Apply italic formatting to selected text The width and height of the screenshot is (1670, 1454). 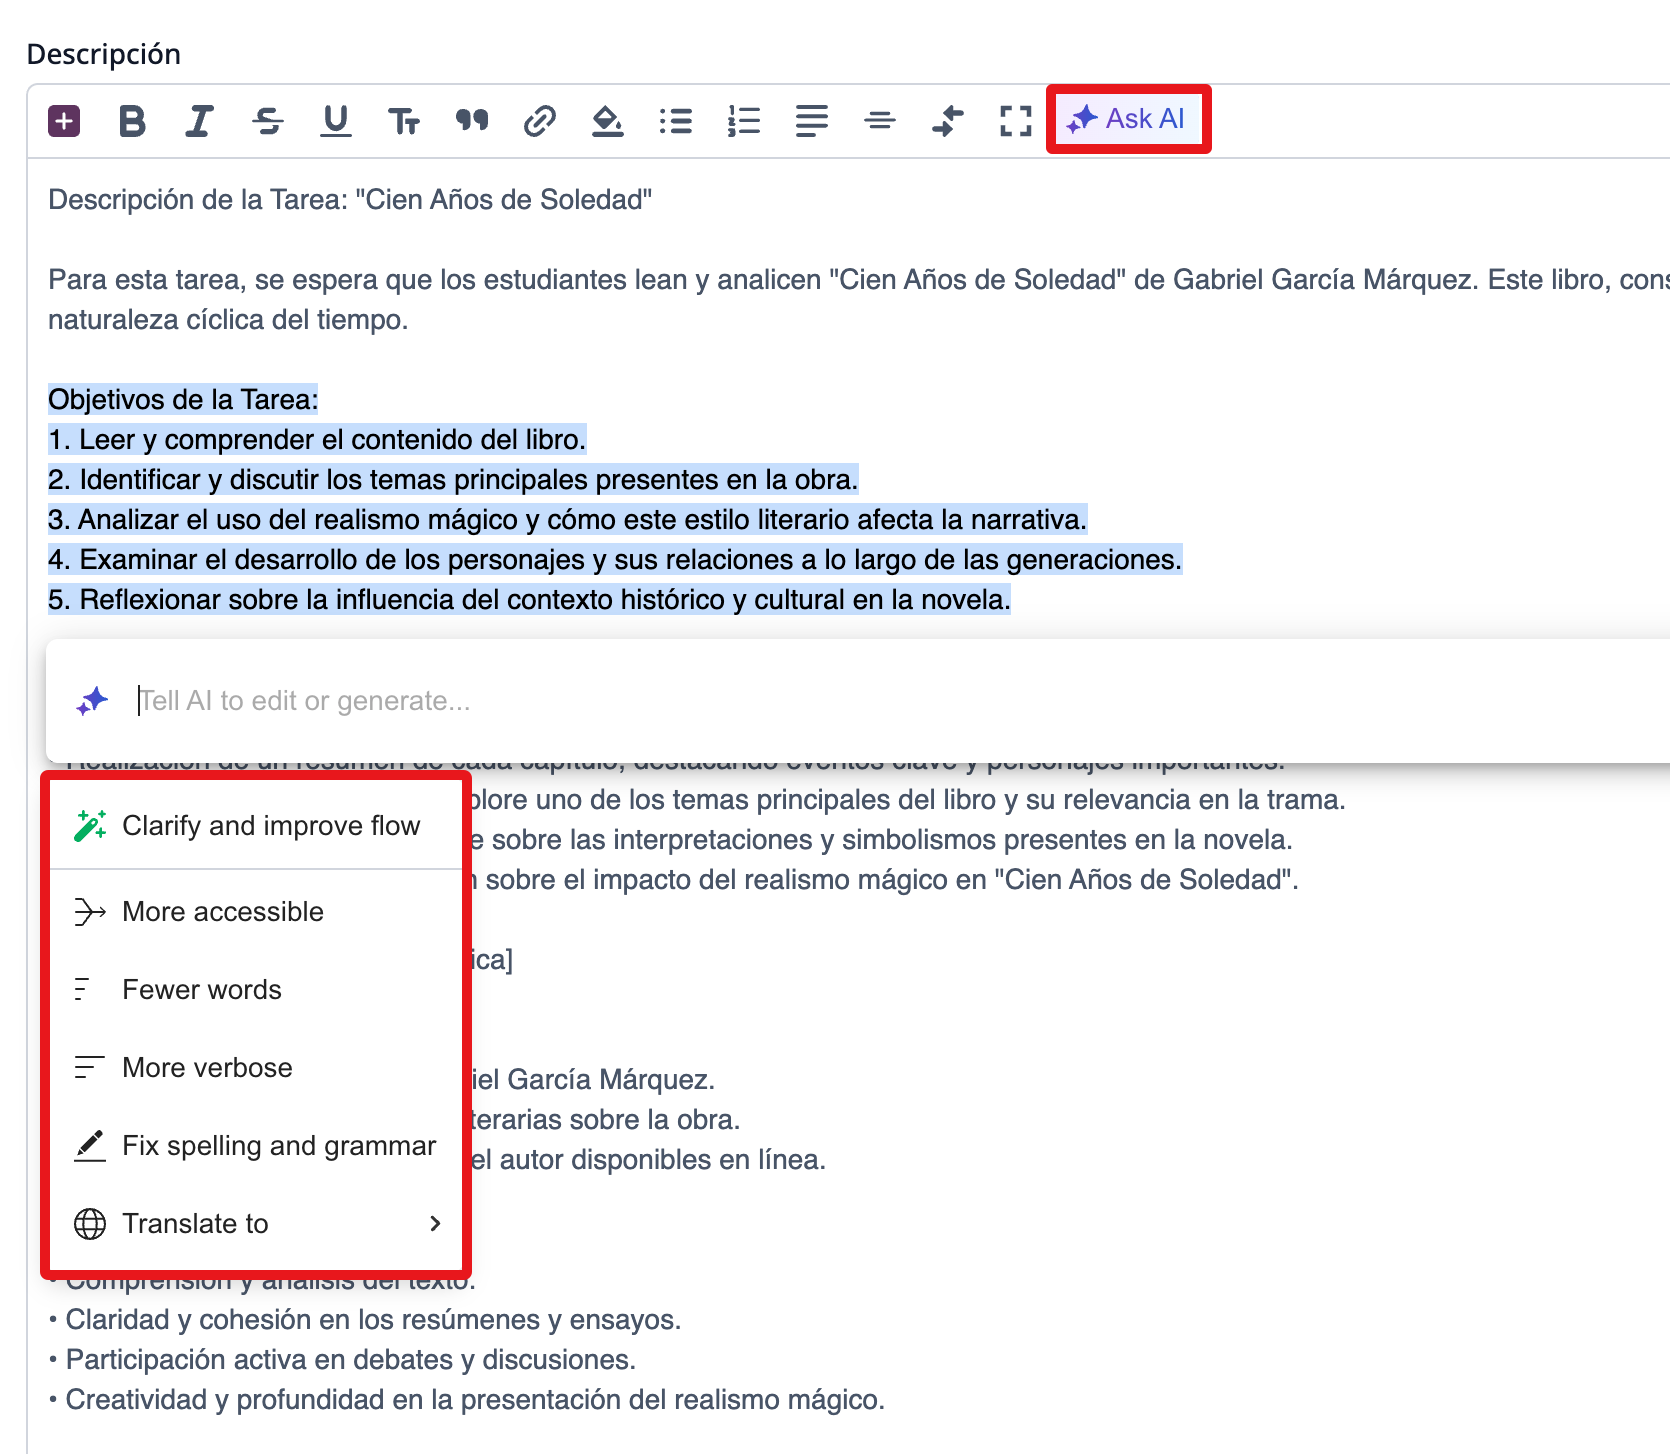coord(199,121)
